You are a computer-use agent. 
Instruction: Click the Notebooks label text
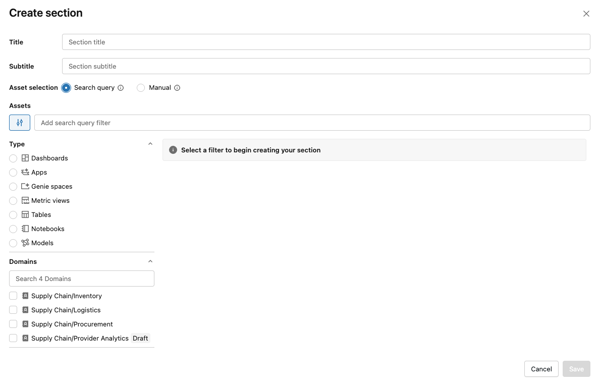(48, 229)
